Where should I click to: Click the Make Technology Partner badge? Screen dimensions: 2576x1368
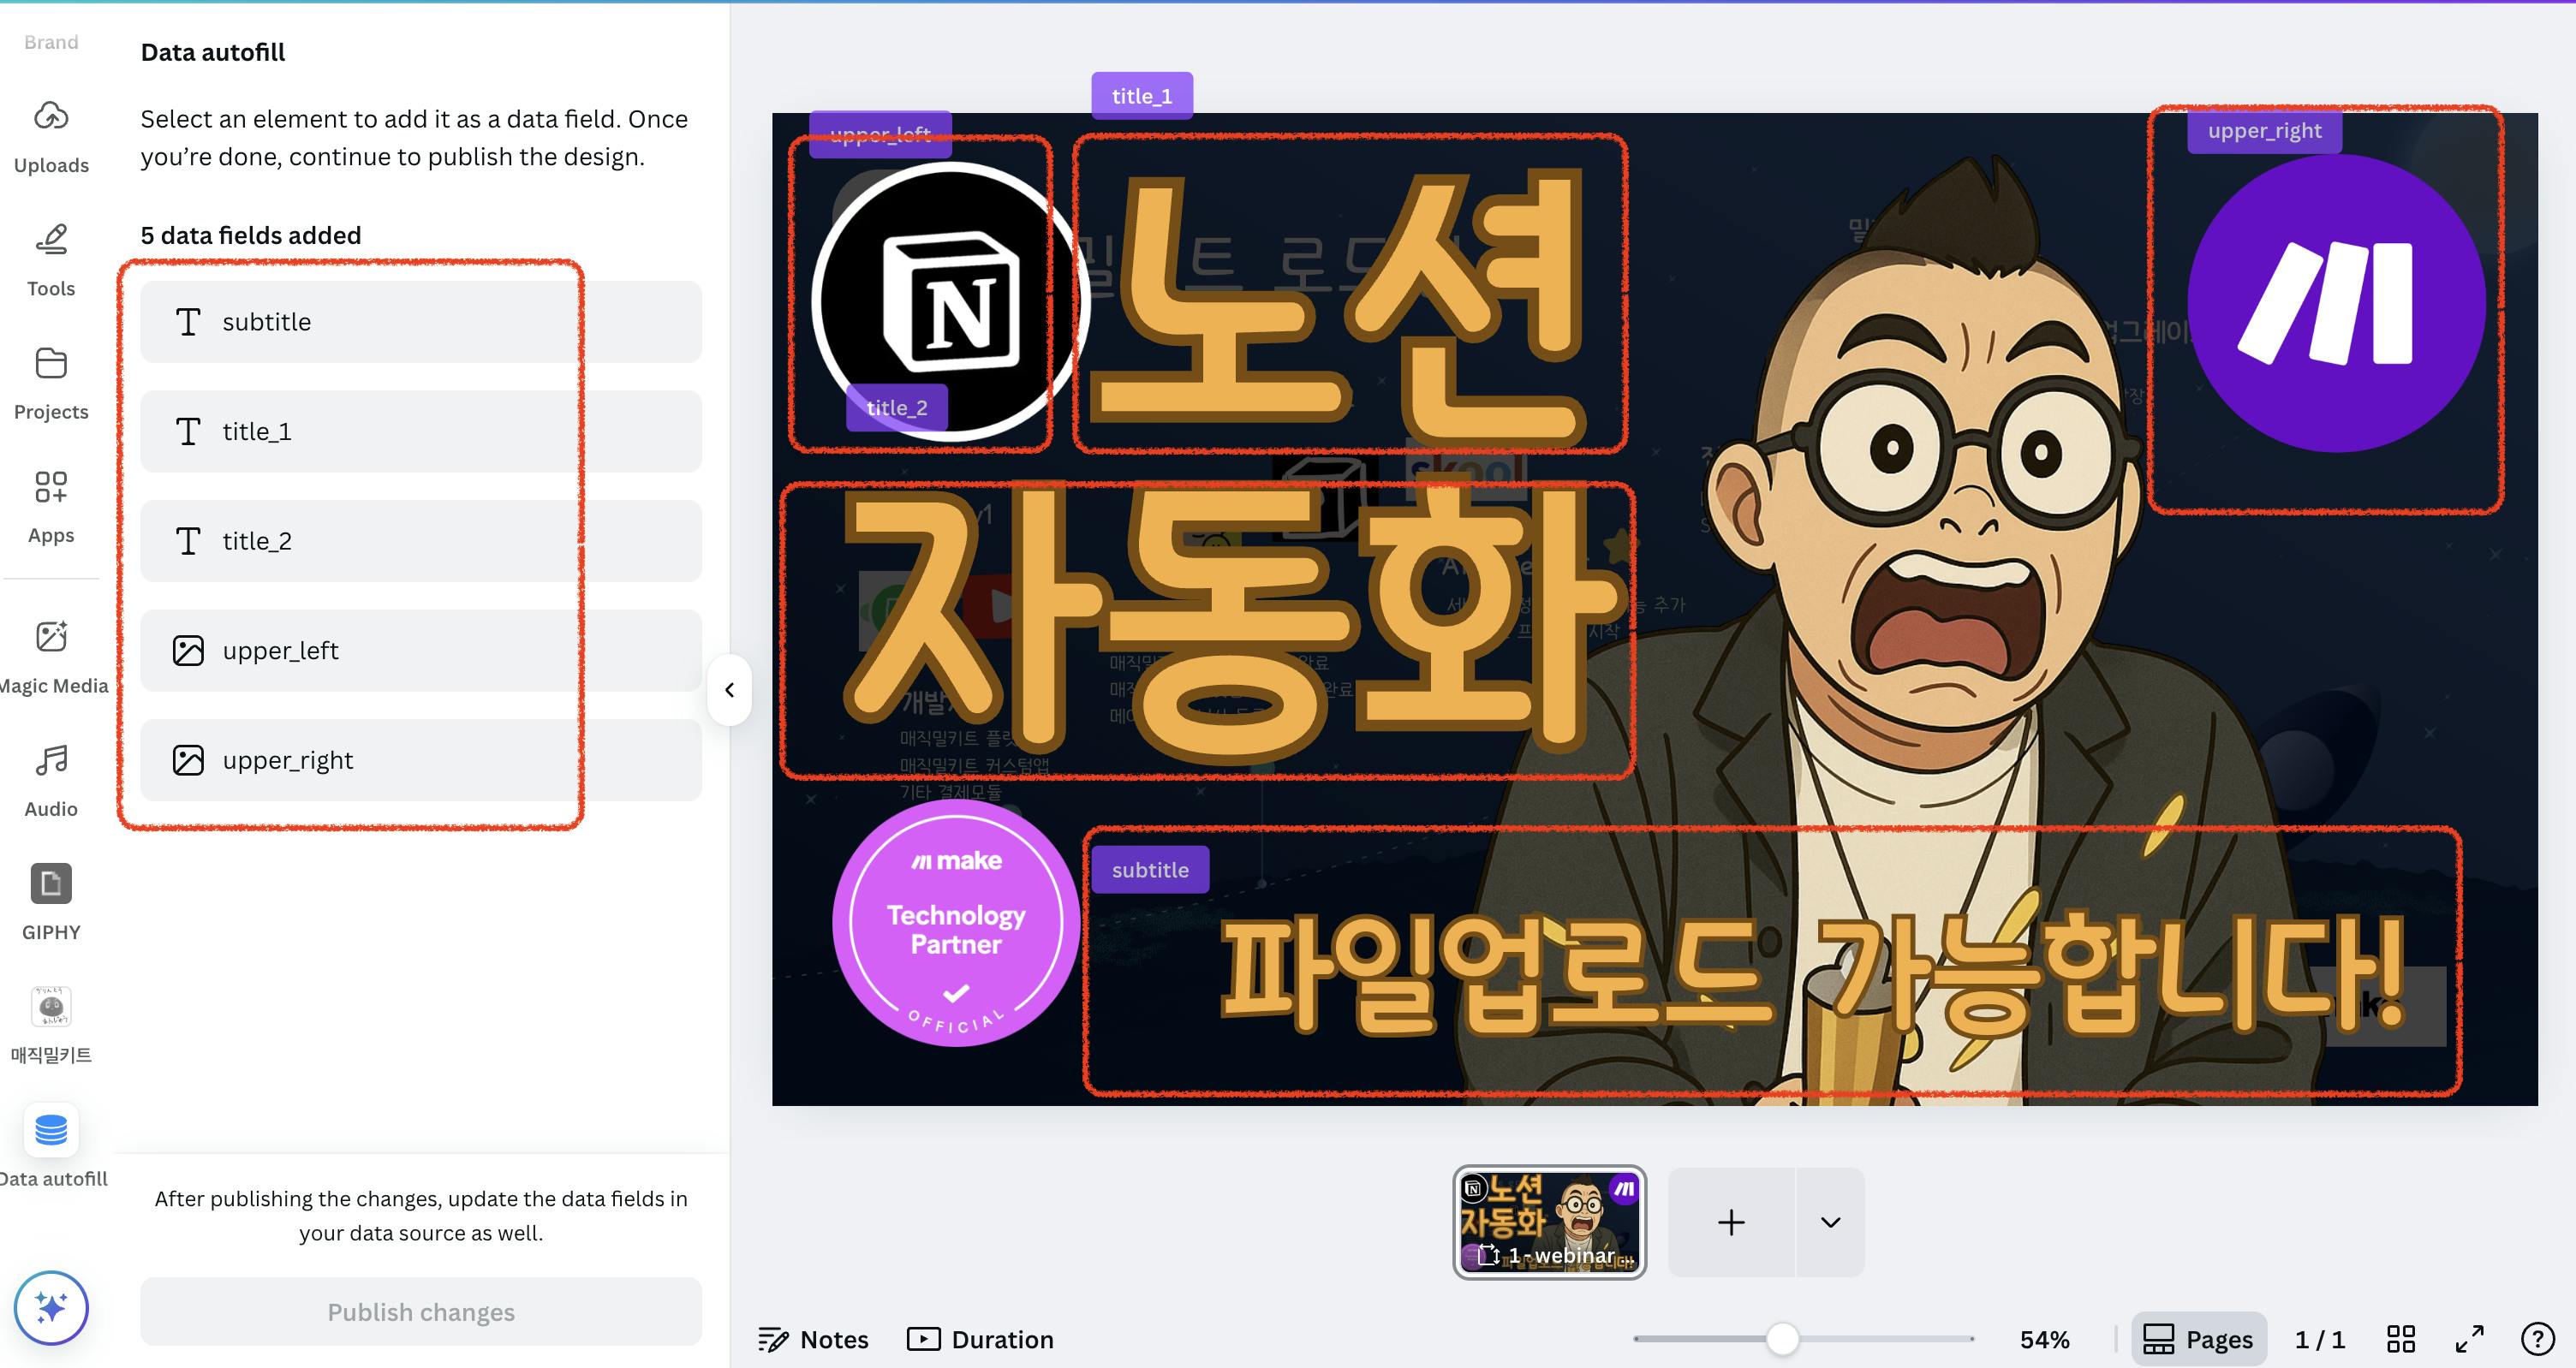[956, 923]
